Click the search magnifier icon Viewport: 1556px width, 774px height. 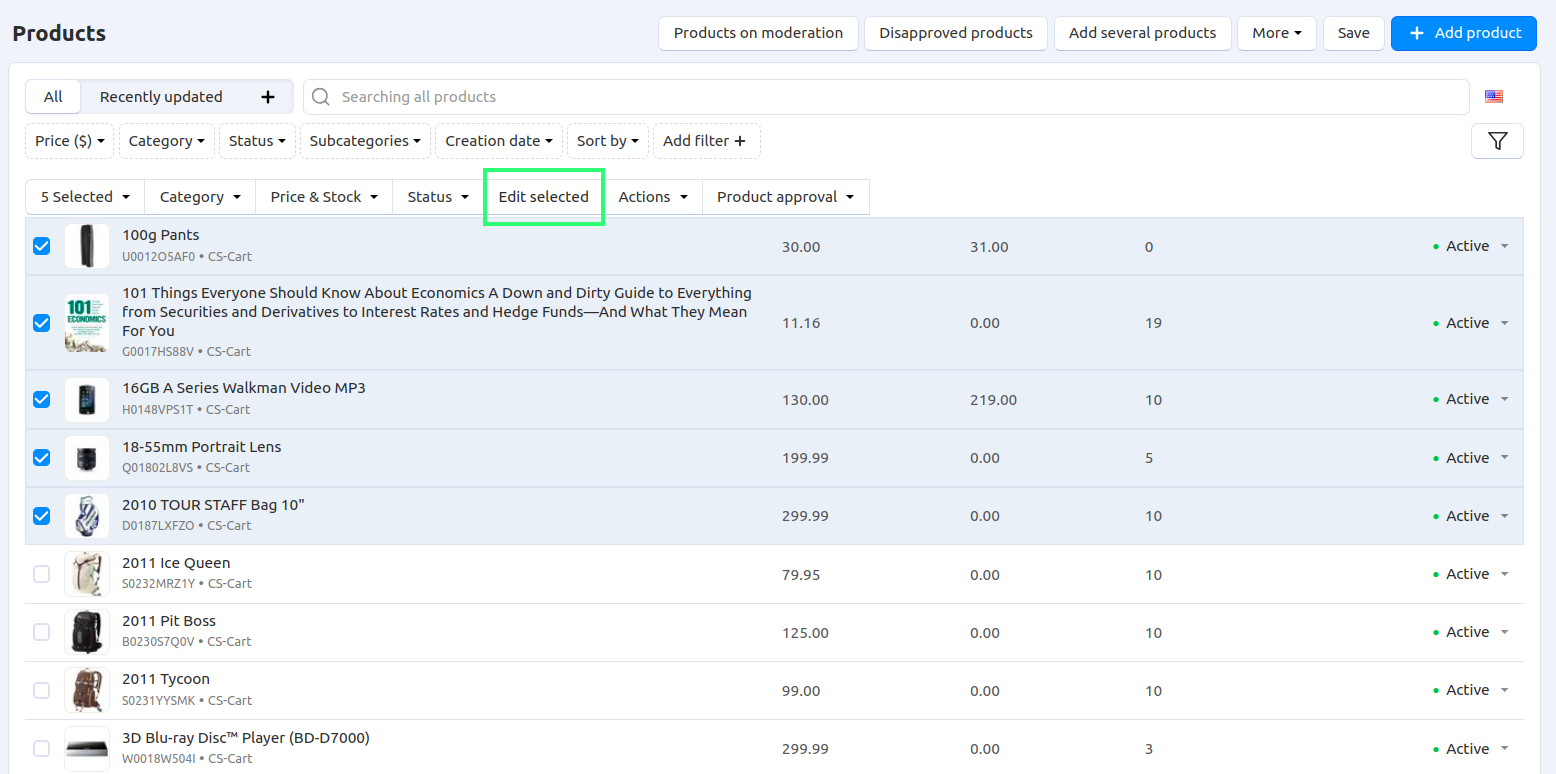tap(321, 97)
